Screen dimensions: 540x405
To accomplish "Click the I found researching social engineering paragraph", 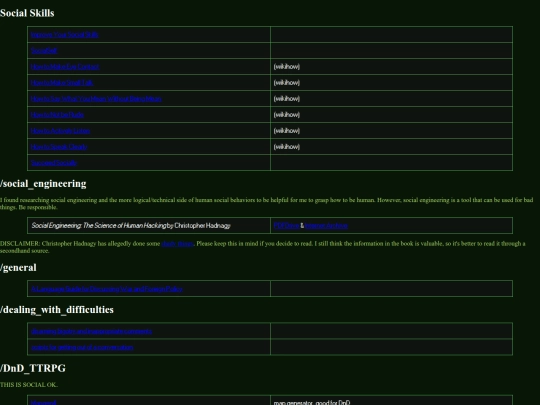I will [x=267, y=204].
